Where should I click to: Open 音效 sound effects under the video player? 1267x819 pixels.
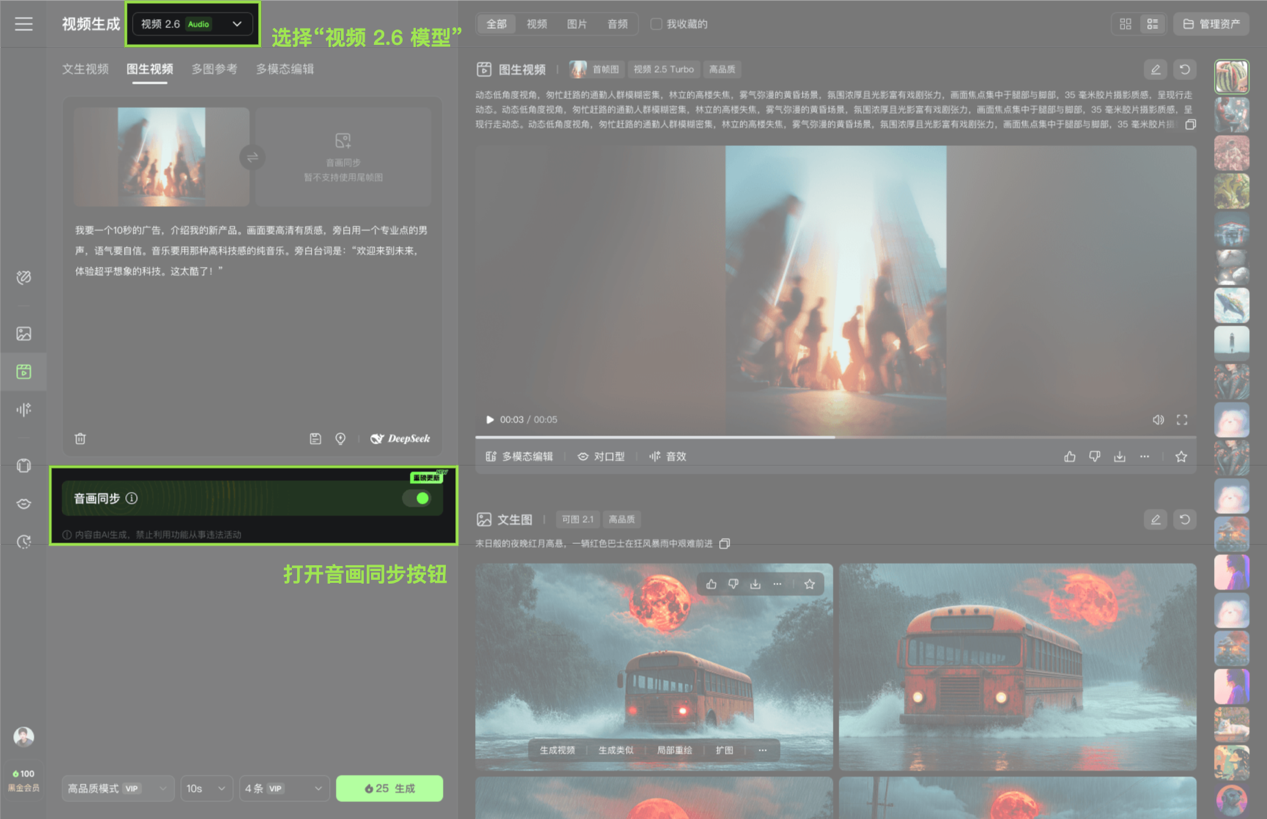tap(668, 456)
